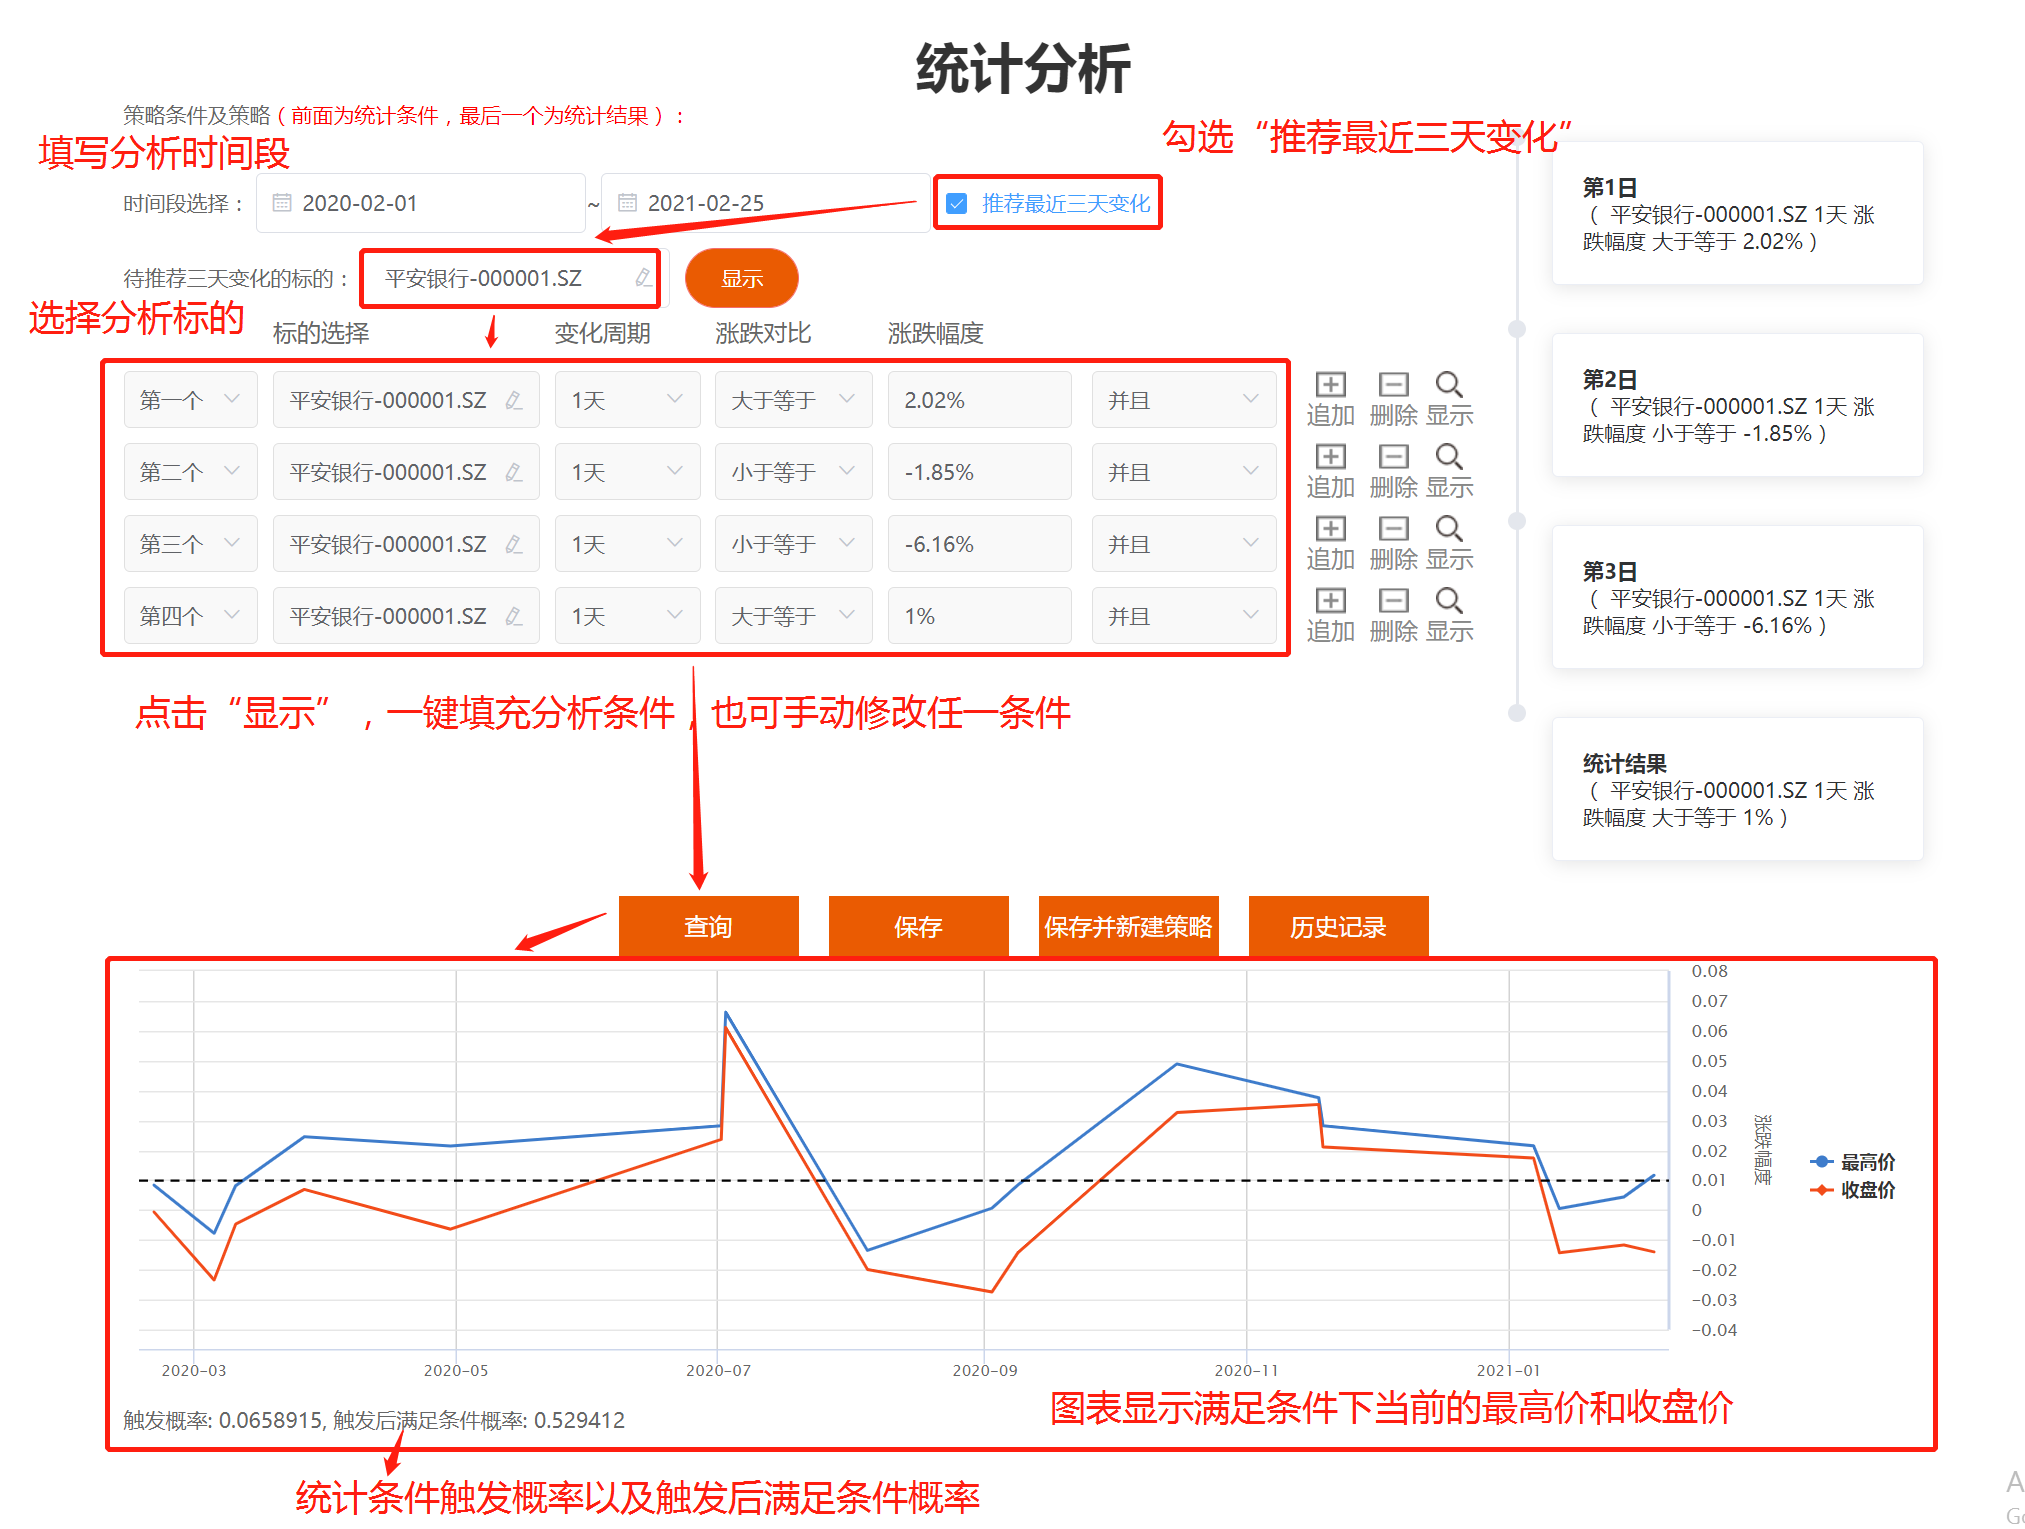Toggle 收盘价 series in chart legend
Screen dimensions: 2025x1529
[x=1853, y=1190]
